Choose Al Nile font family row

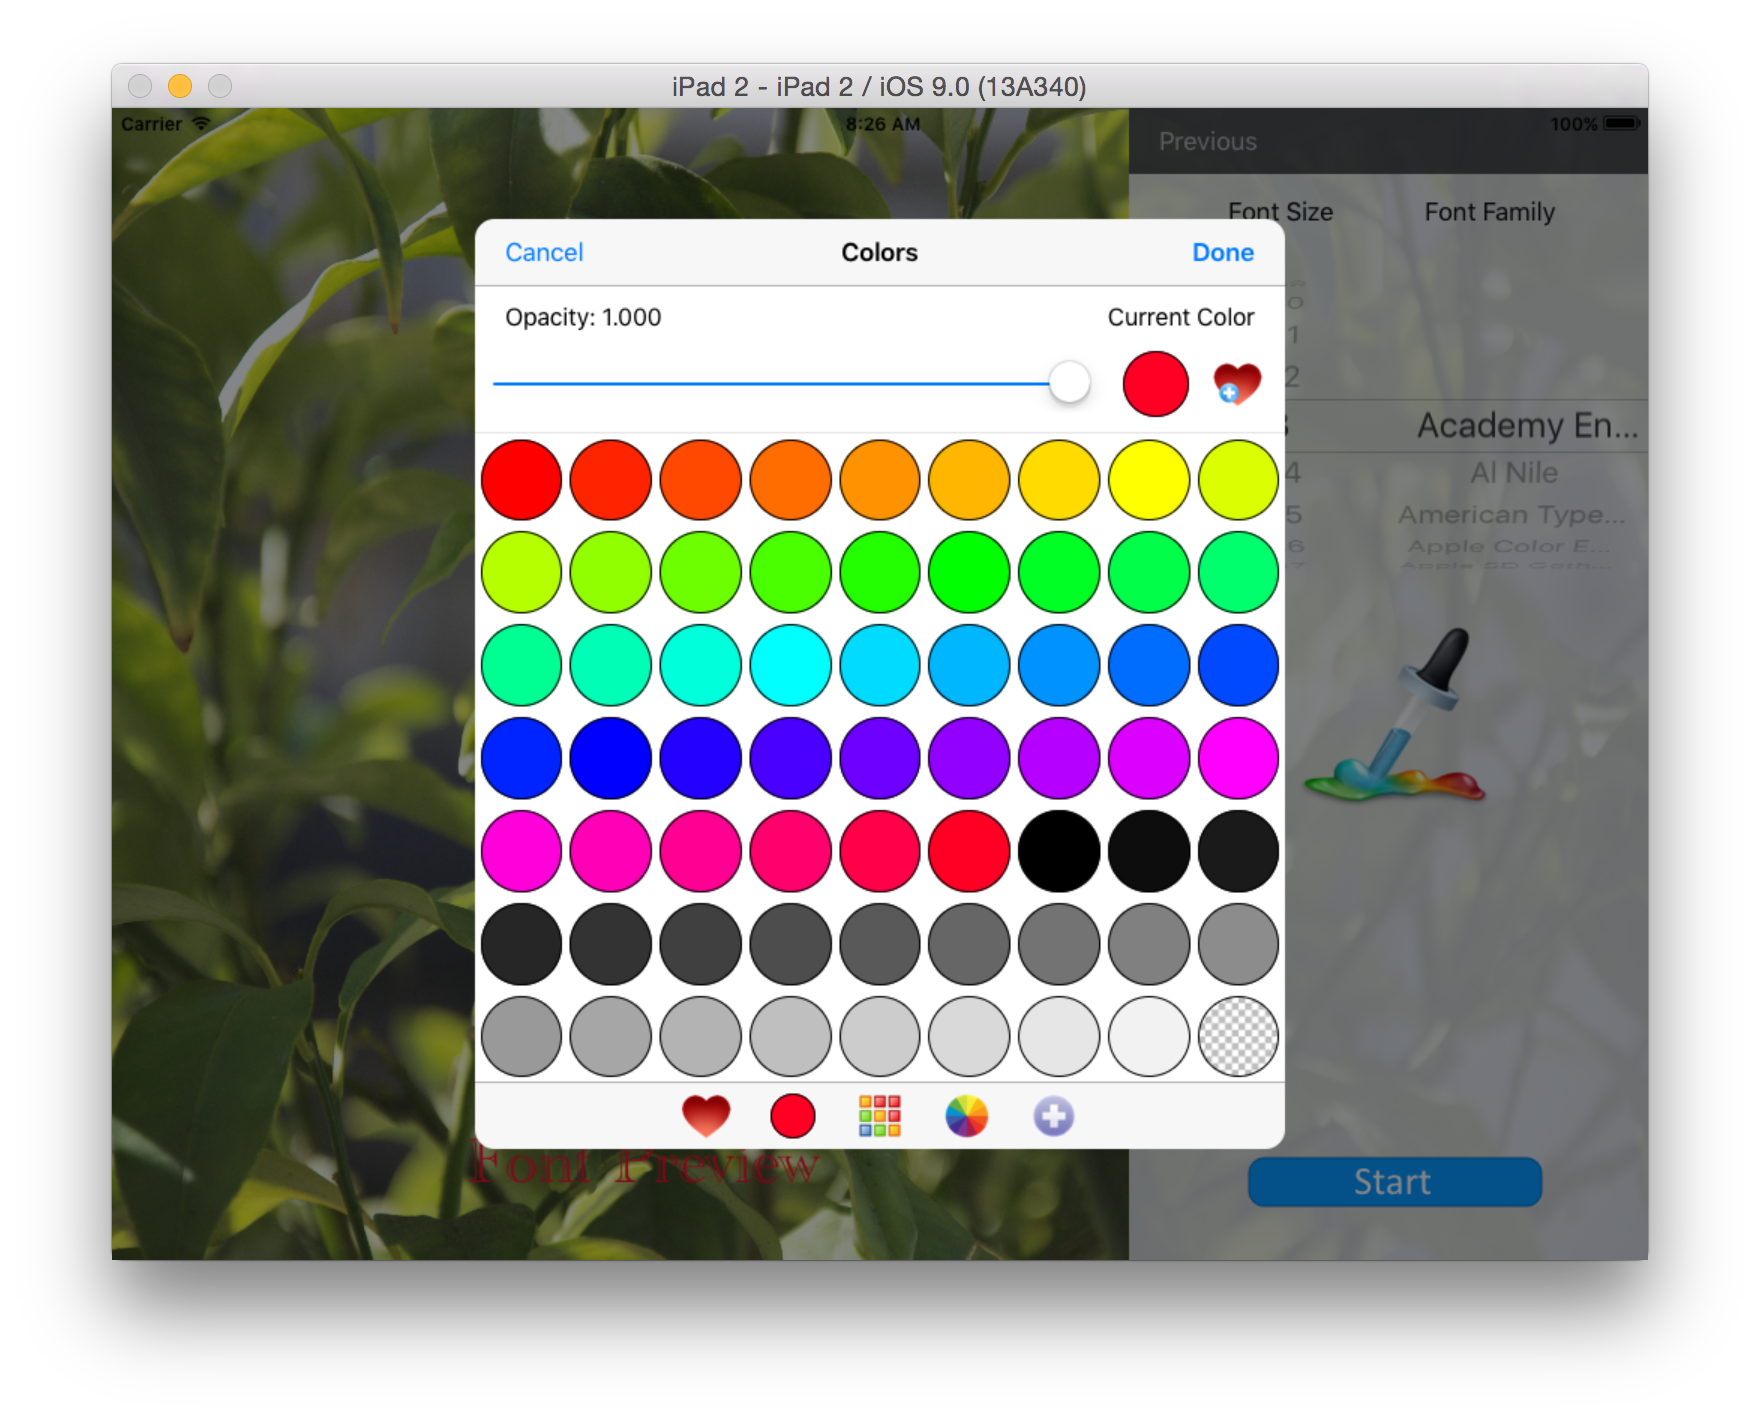click(1514, 473)
